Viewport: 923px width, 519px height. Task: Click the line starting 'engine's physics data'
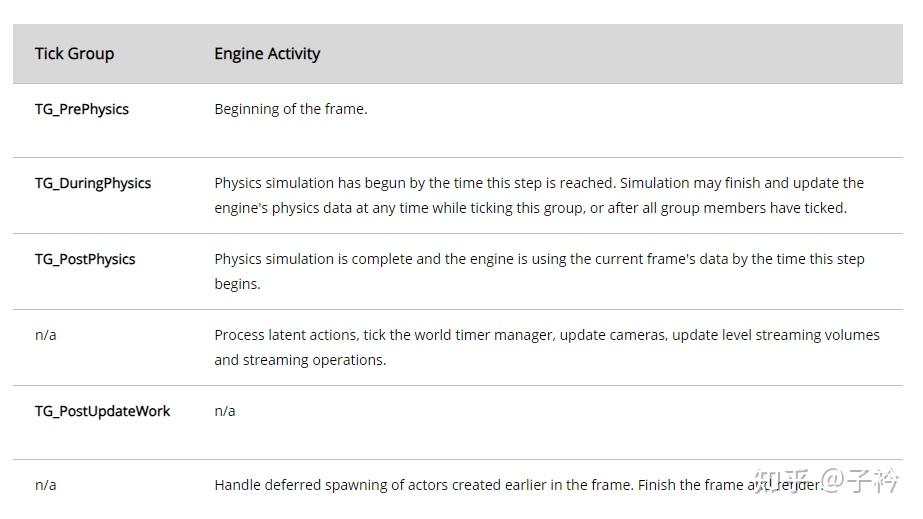pyautogui.click(x=530, y=208)
